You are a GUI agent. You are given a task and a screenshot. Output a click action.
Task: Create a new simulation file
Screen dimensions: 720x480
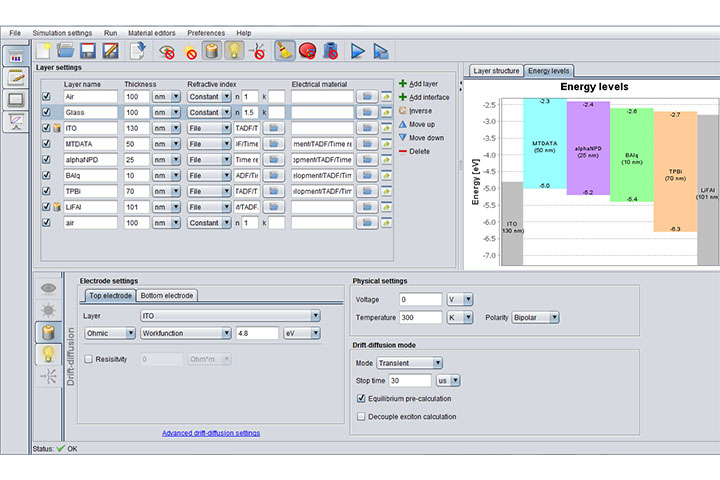point(43,51)
